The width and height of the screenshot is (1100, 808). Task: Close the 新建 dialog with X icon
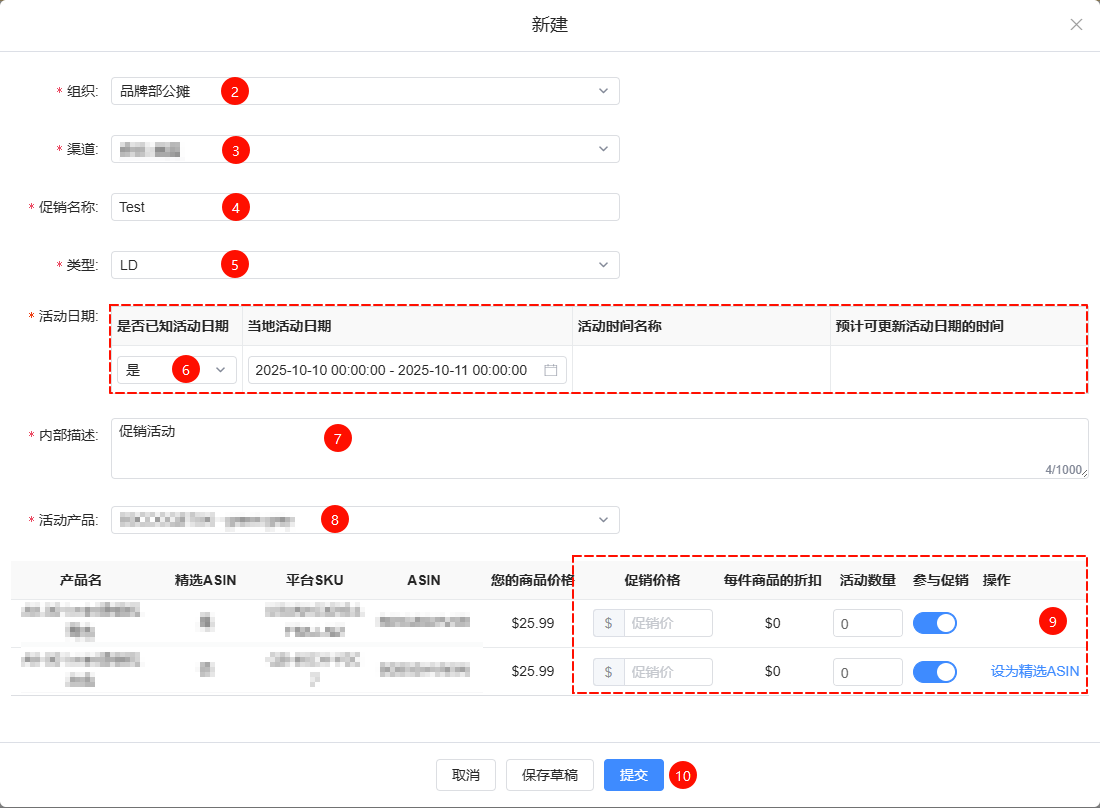click(1076, 25)
